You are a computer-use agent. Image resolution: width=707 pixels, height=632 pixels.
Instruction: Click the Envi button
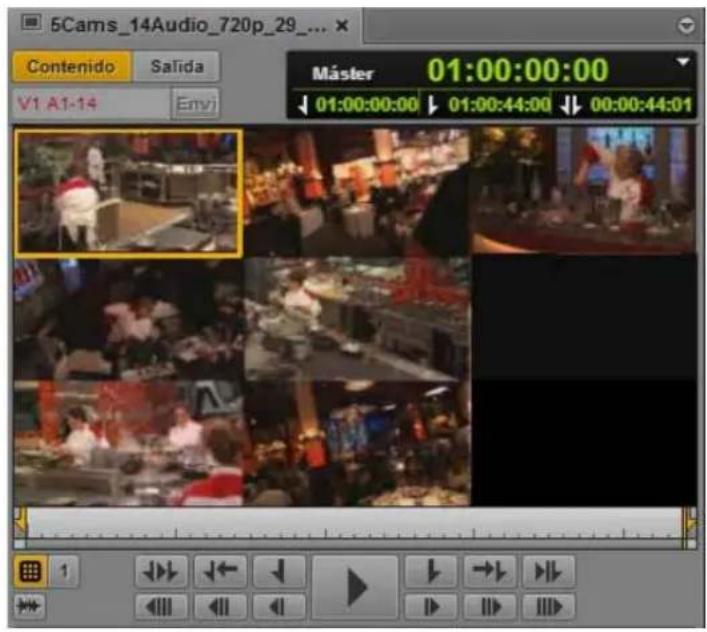coord(196,104)
